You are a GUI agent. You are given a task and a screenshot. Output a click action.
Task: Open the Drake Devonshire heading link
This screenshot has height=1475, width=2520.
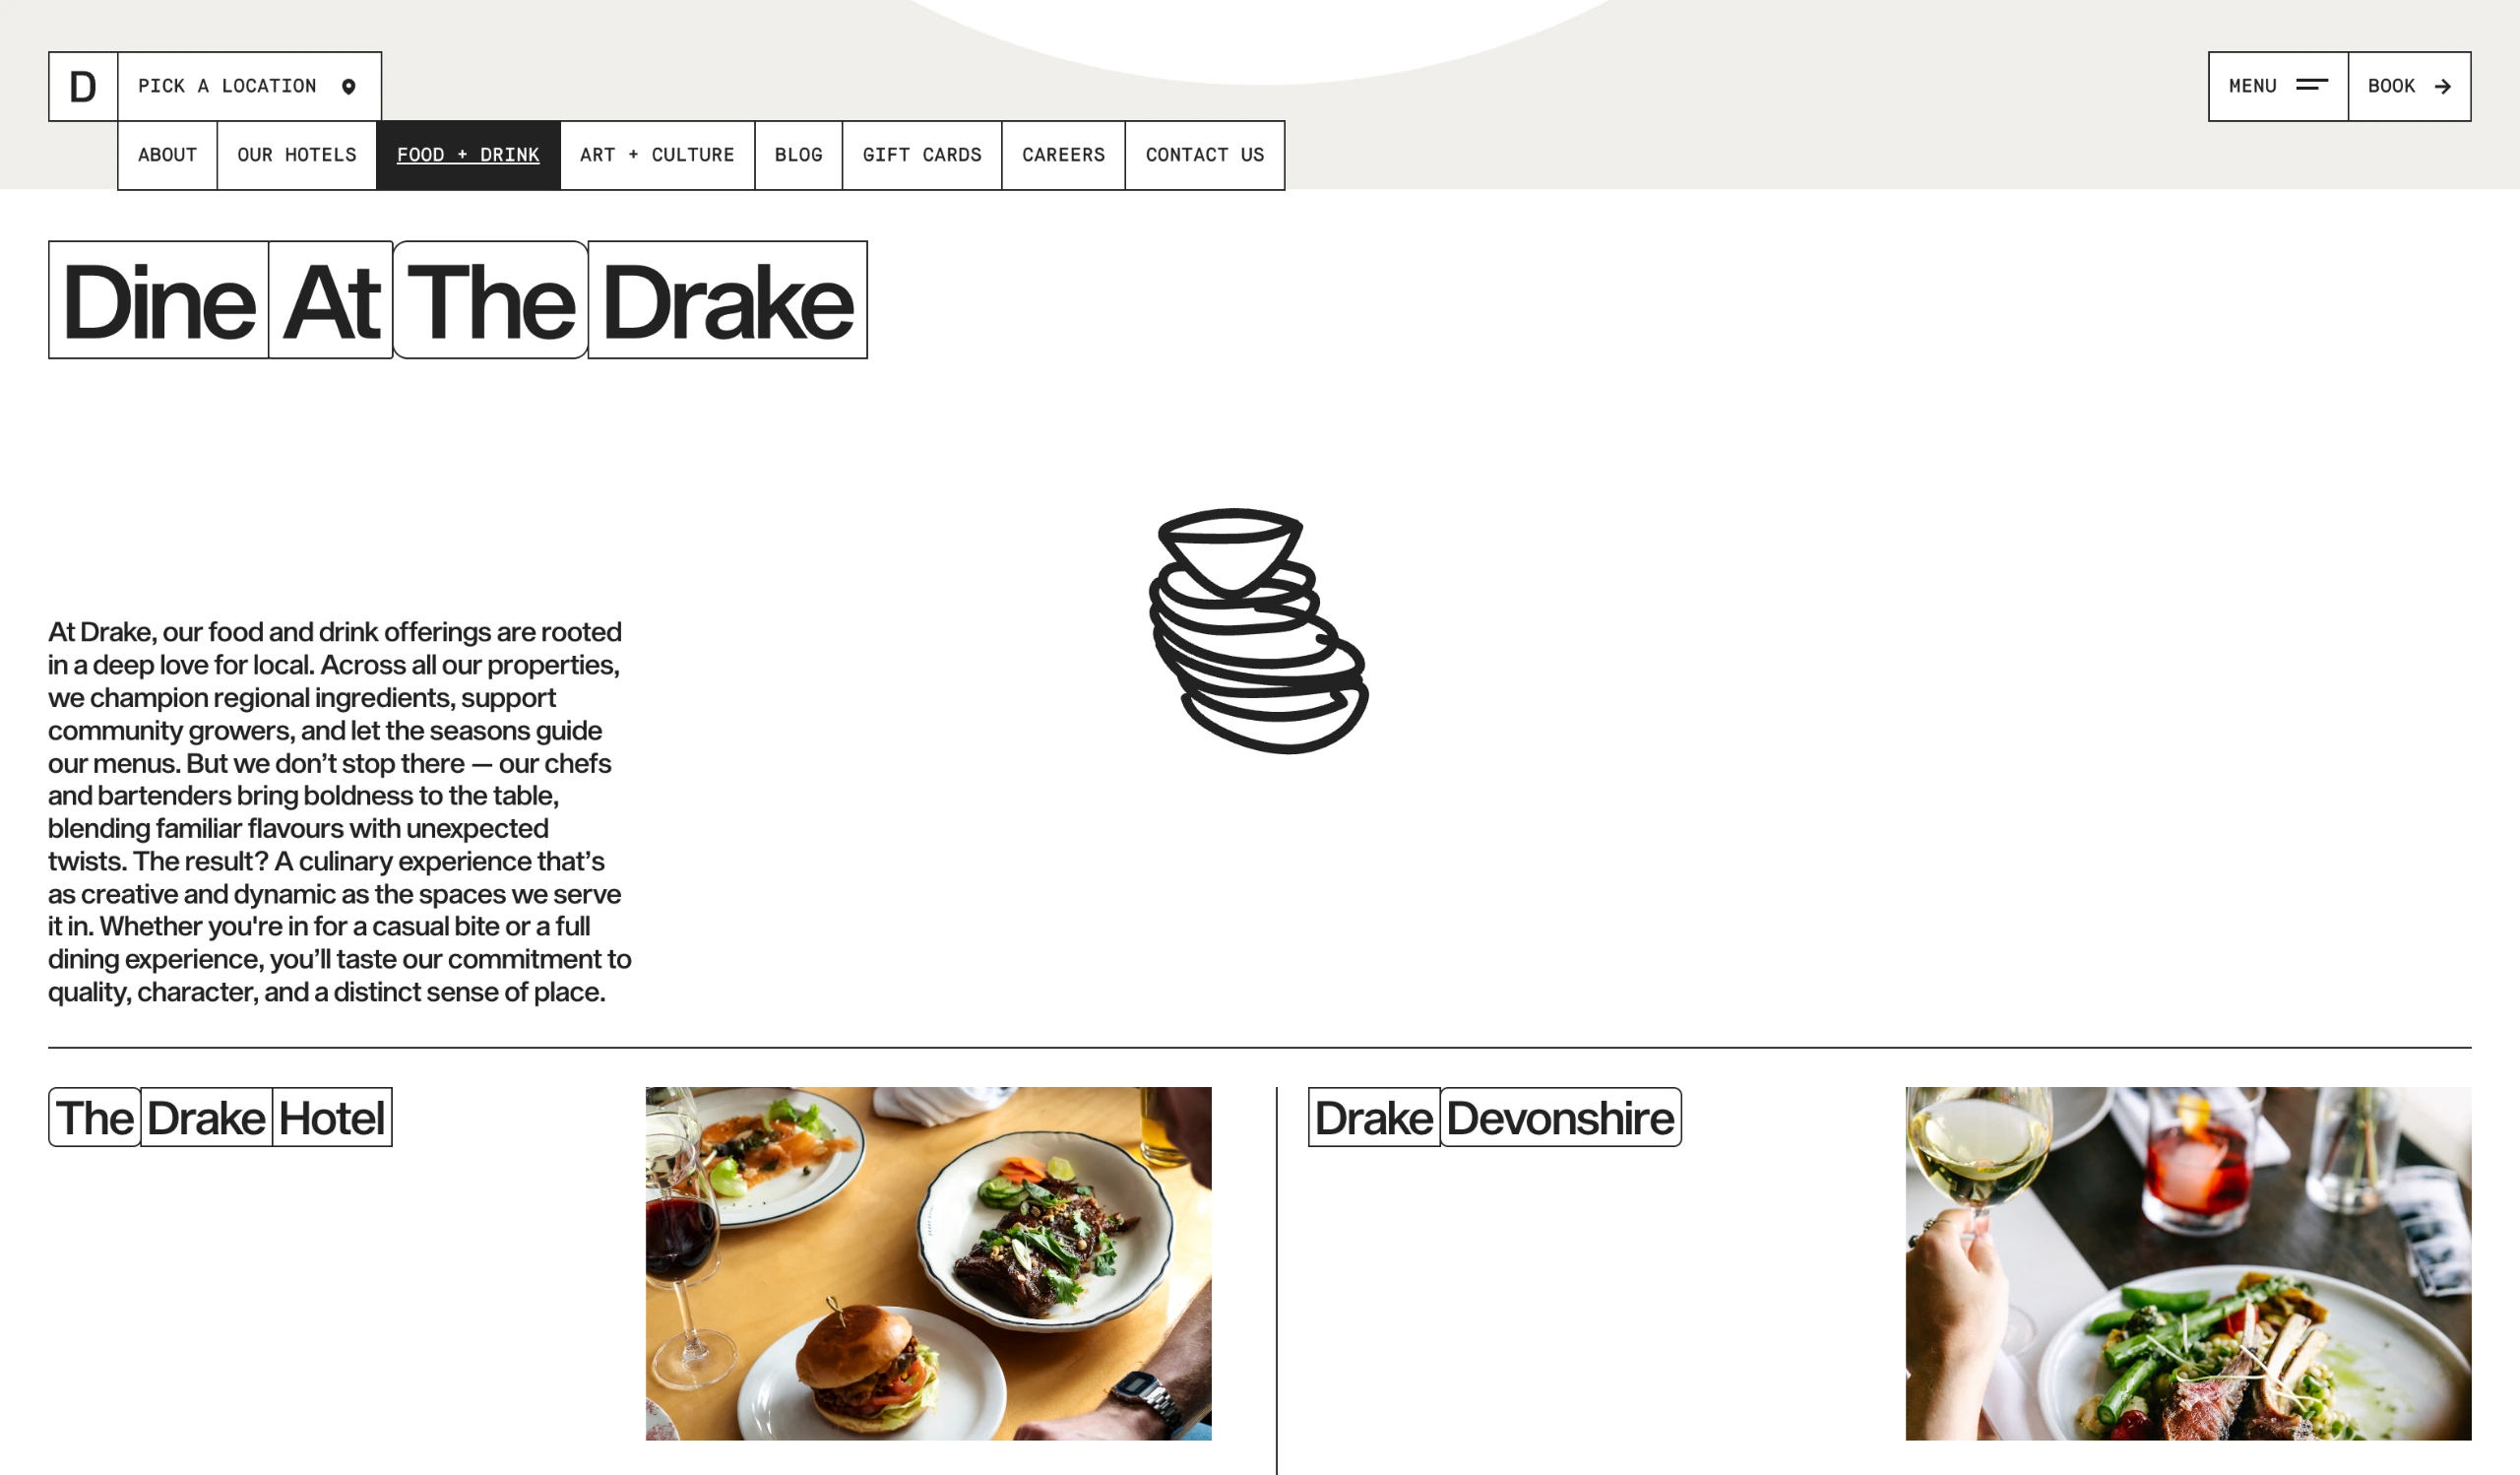(x=1495, y=1117)
